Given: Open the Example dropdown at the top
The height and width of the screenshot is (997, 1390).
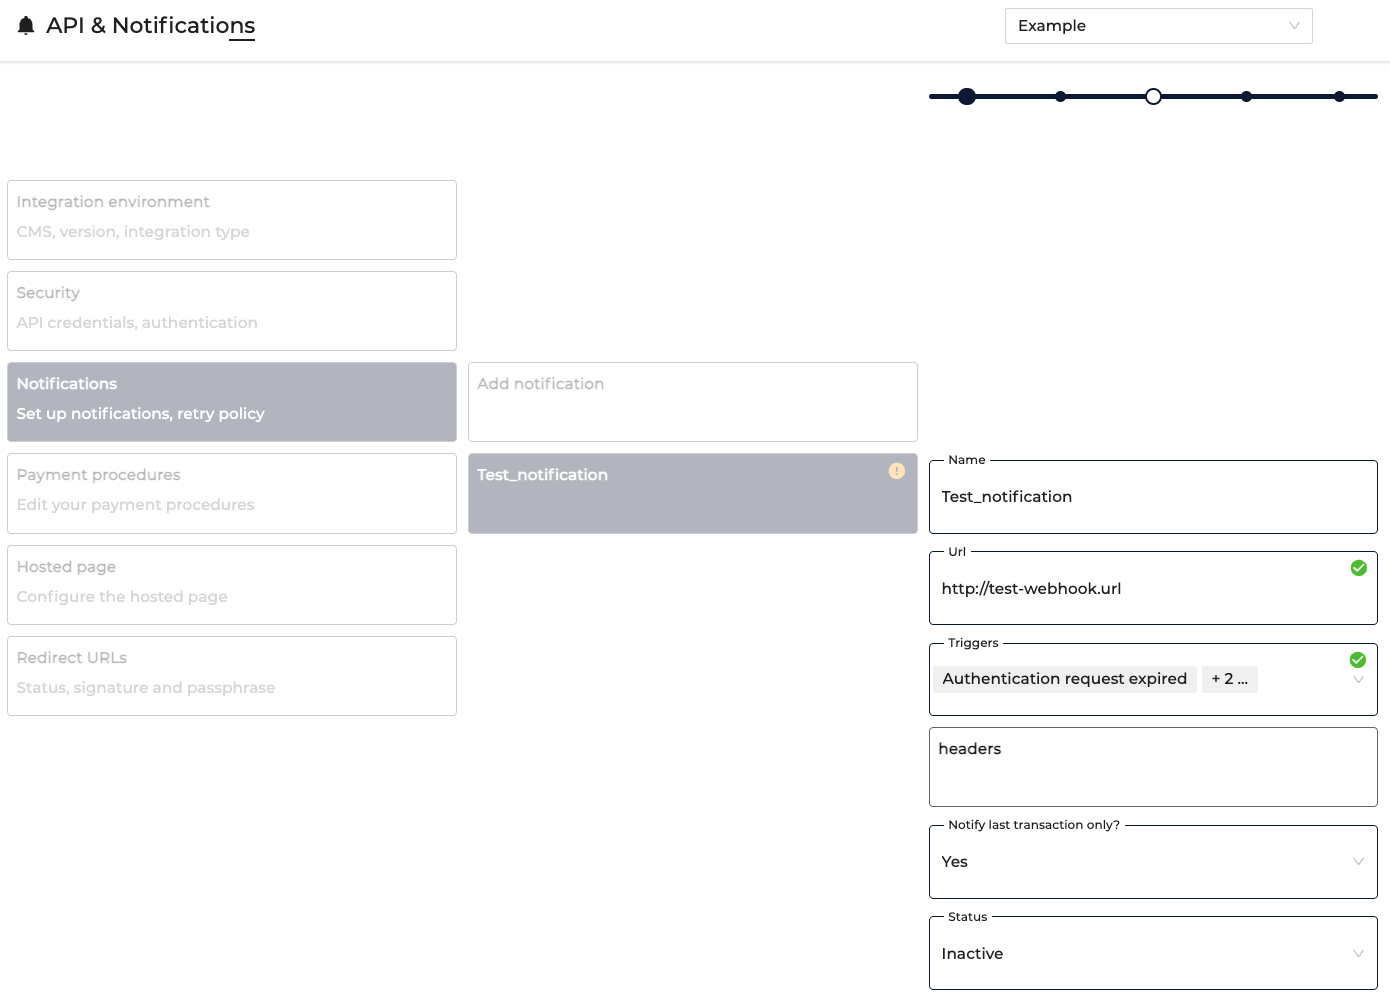Looking at the screenshot, I should click(x=1158, y=26).
